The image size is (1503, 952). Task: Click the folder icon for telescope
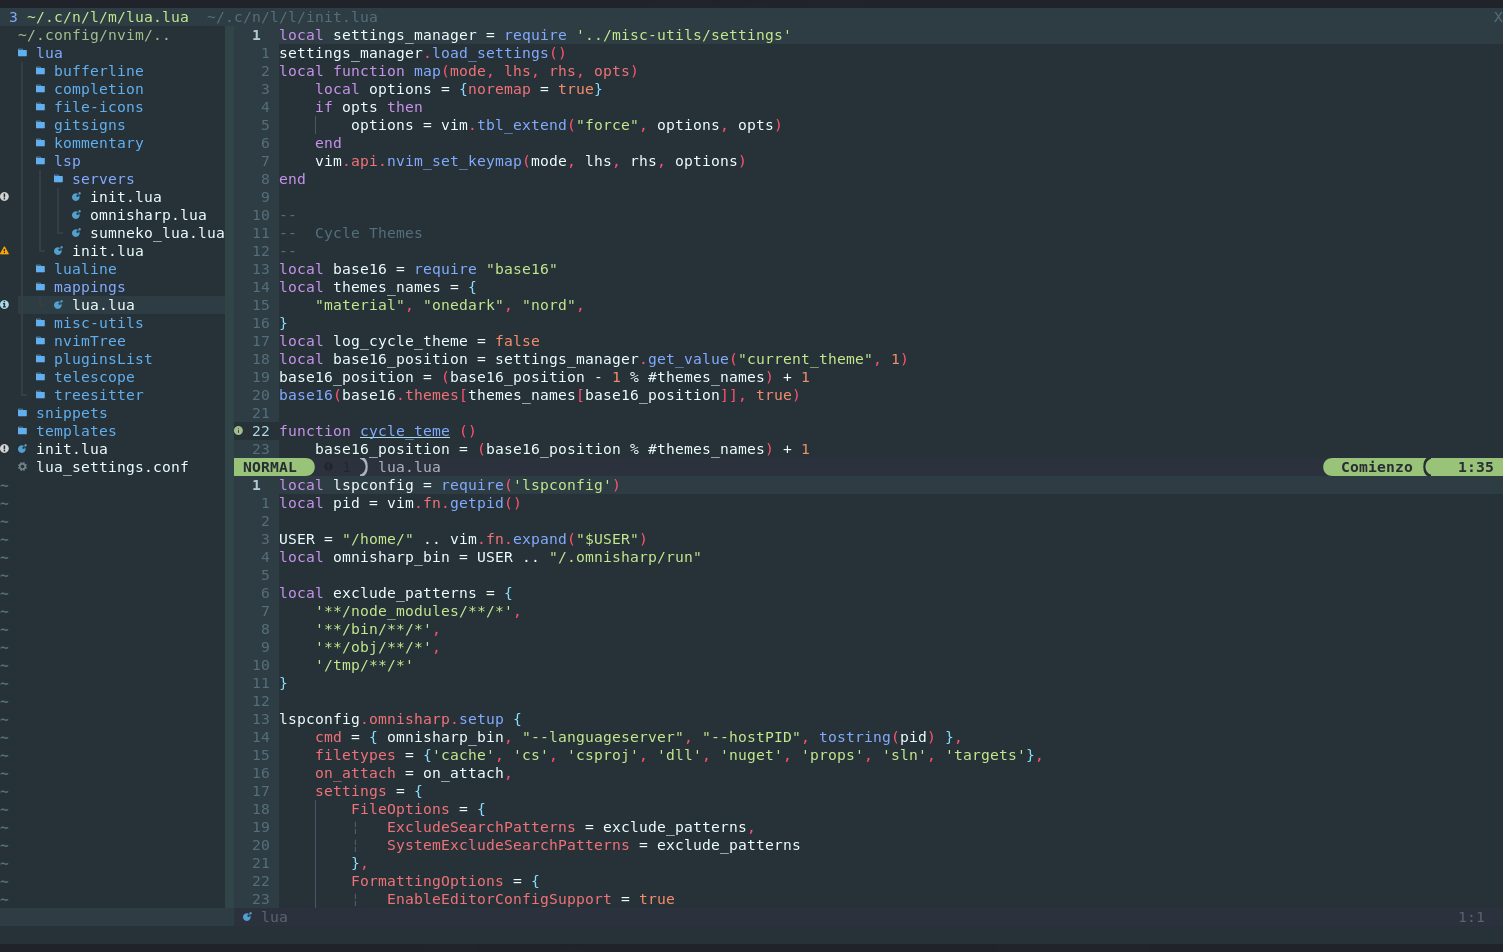[x=39, y=377]
